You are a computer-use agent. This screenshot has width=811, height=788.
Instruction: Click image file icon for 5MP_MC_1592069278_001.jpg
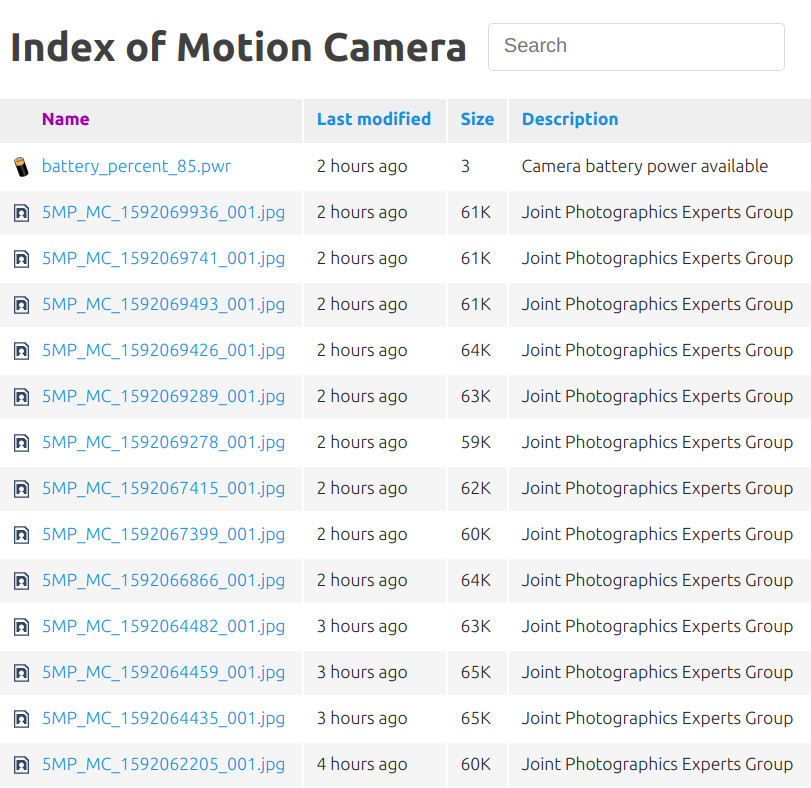point(21,443)
